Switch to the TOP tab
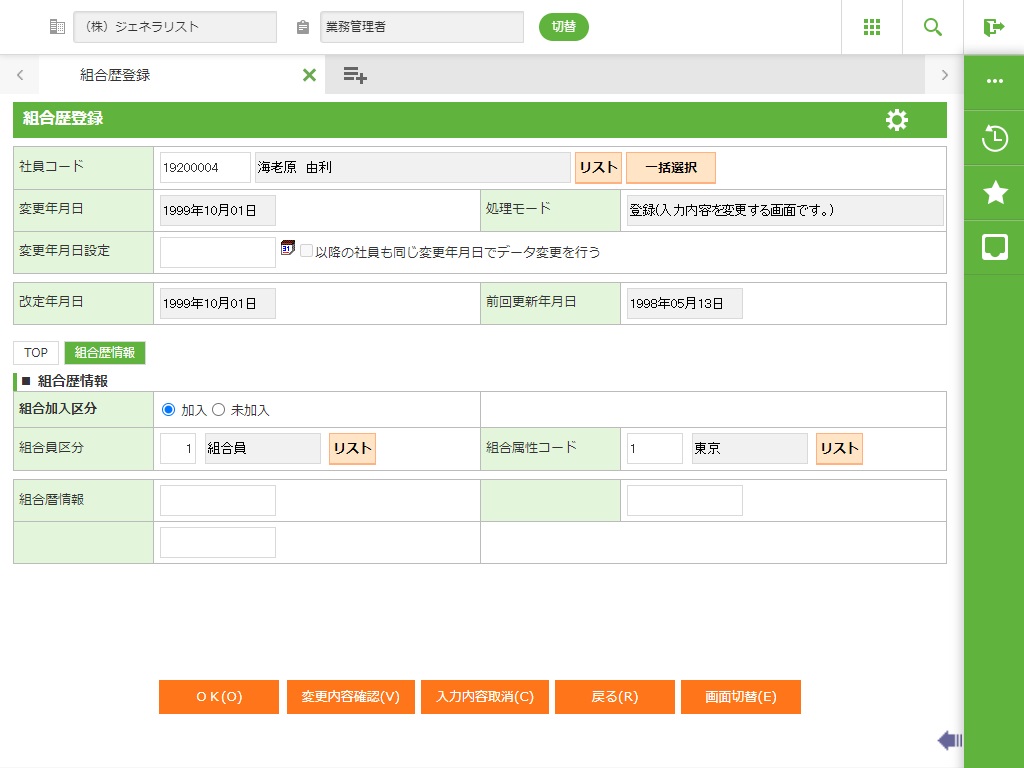This screenshot has height=768, width=1024. [36, 353]
